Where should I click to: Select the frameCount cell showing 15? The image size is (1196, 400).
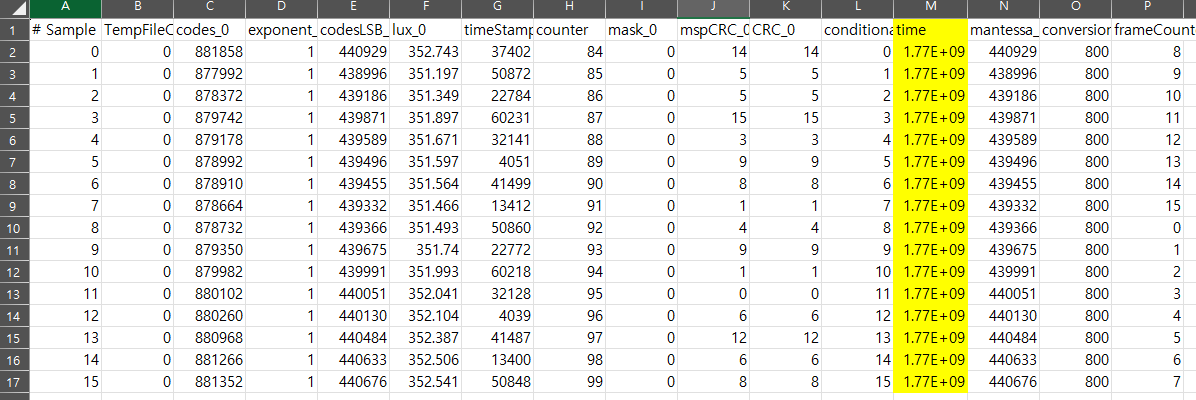[1153, 205]
